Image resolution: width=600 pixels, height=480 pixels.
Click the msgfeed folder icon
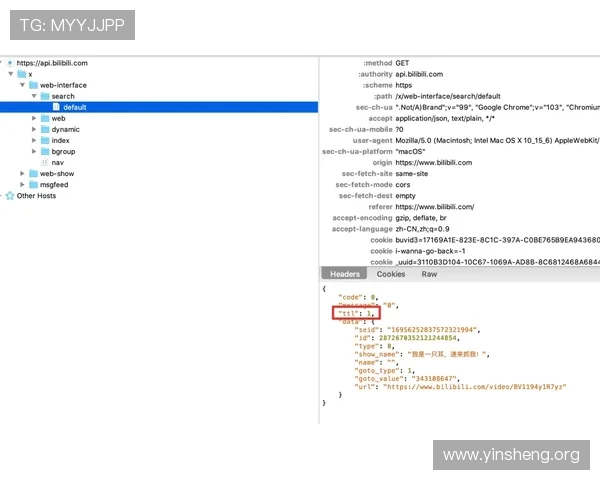(33, 184)
